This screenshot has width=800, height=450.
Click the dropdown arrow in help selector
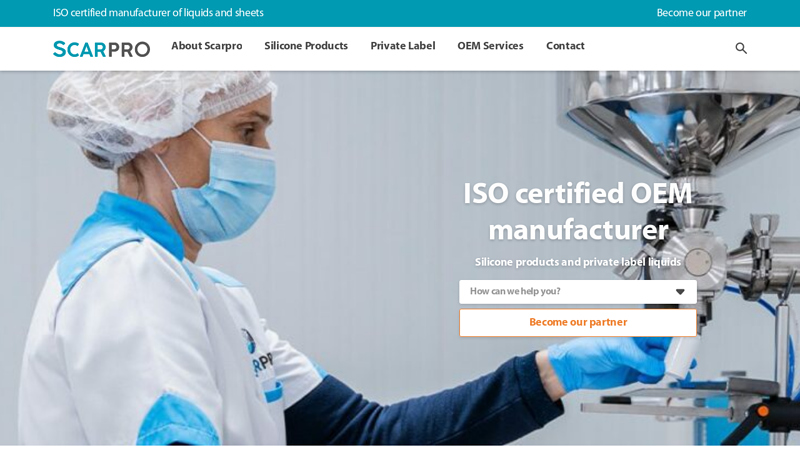680,292
